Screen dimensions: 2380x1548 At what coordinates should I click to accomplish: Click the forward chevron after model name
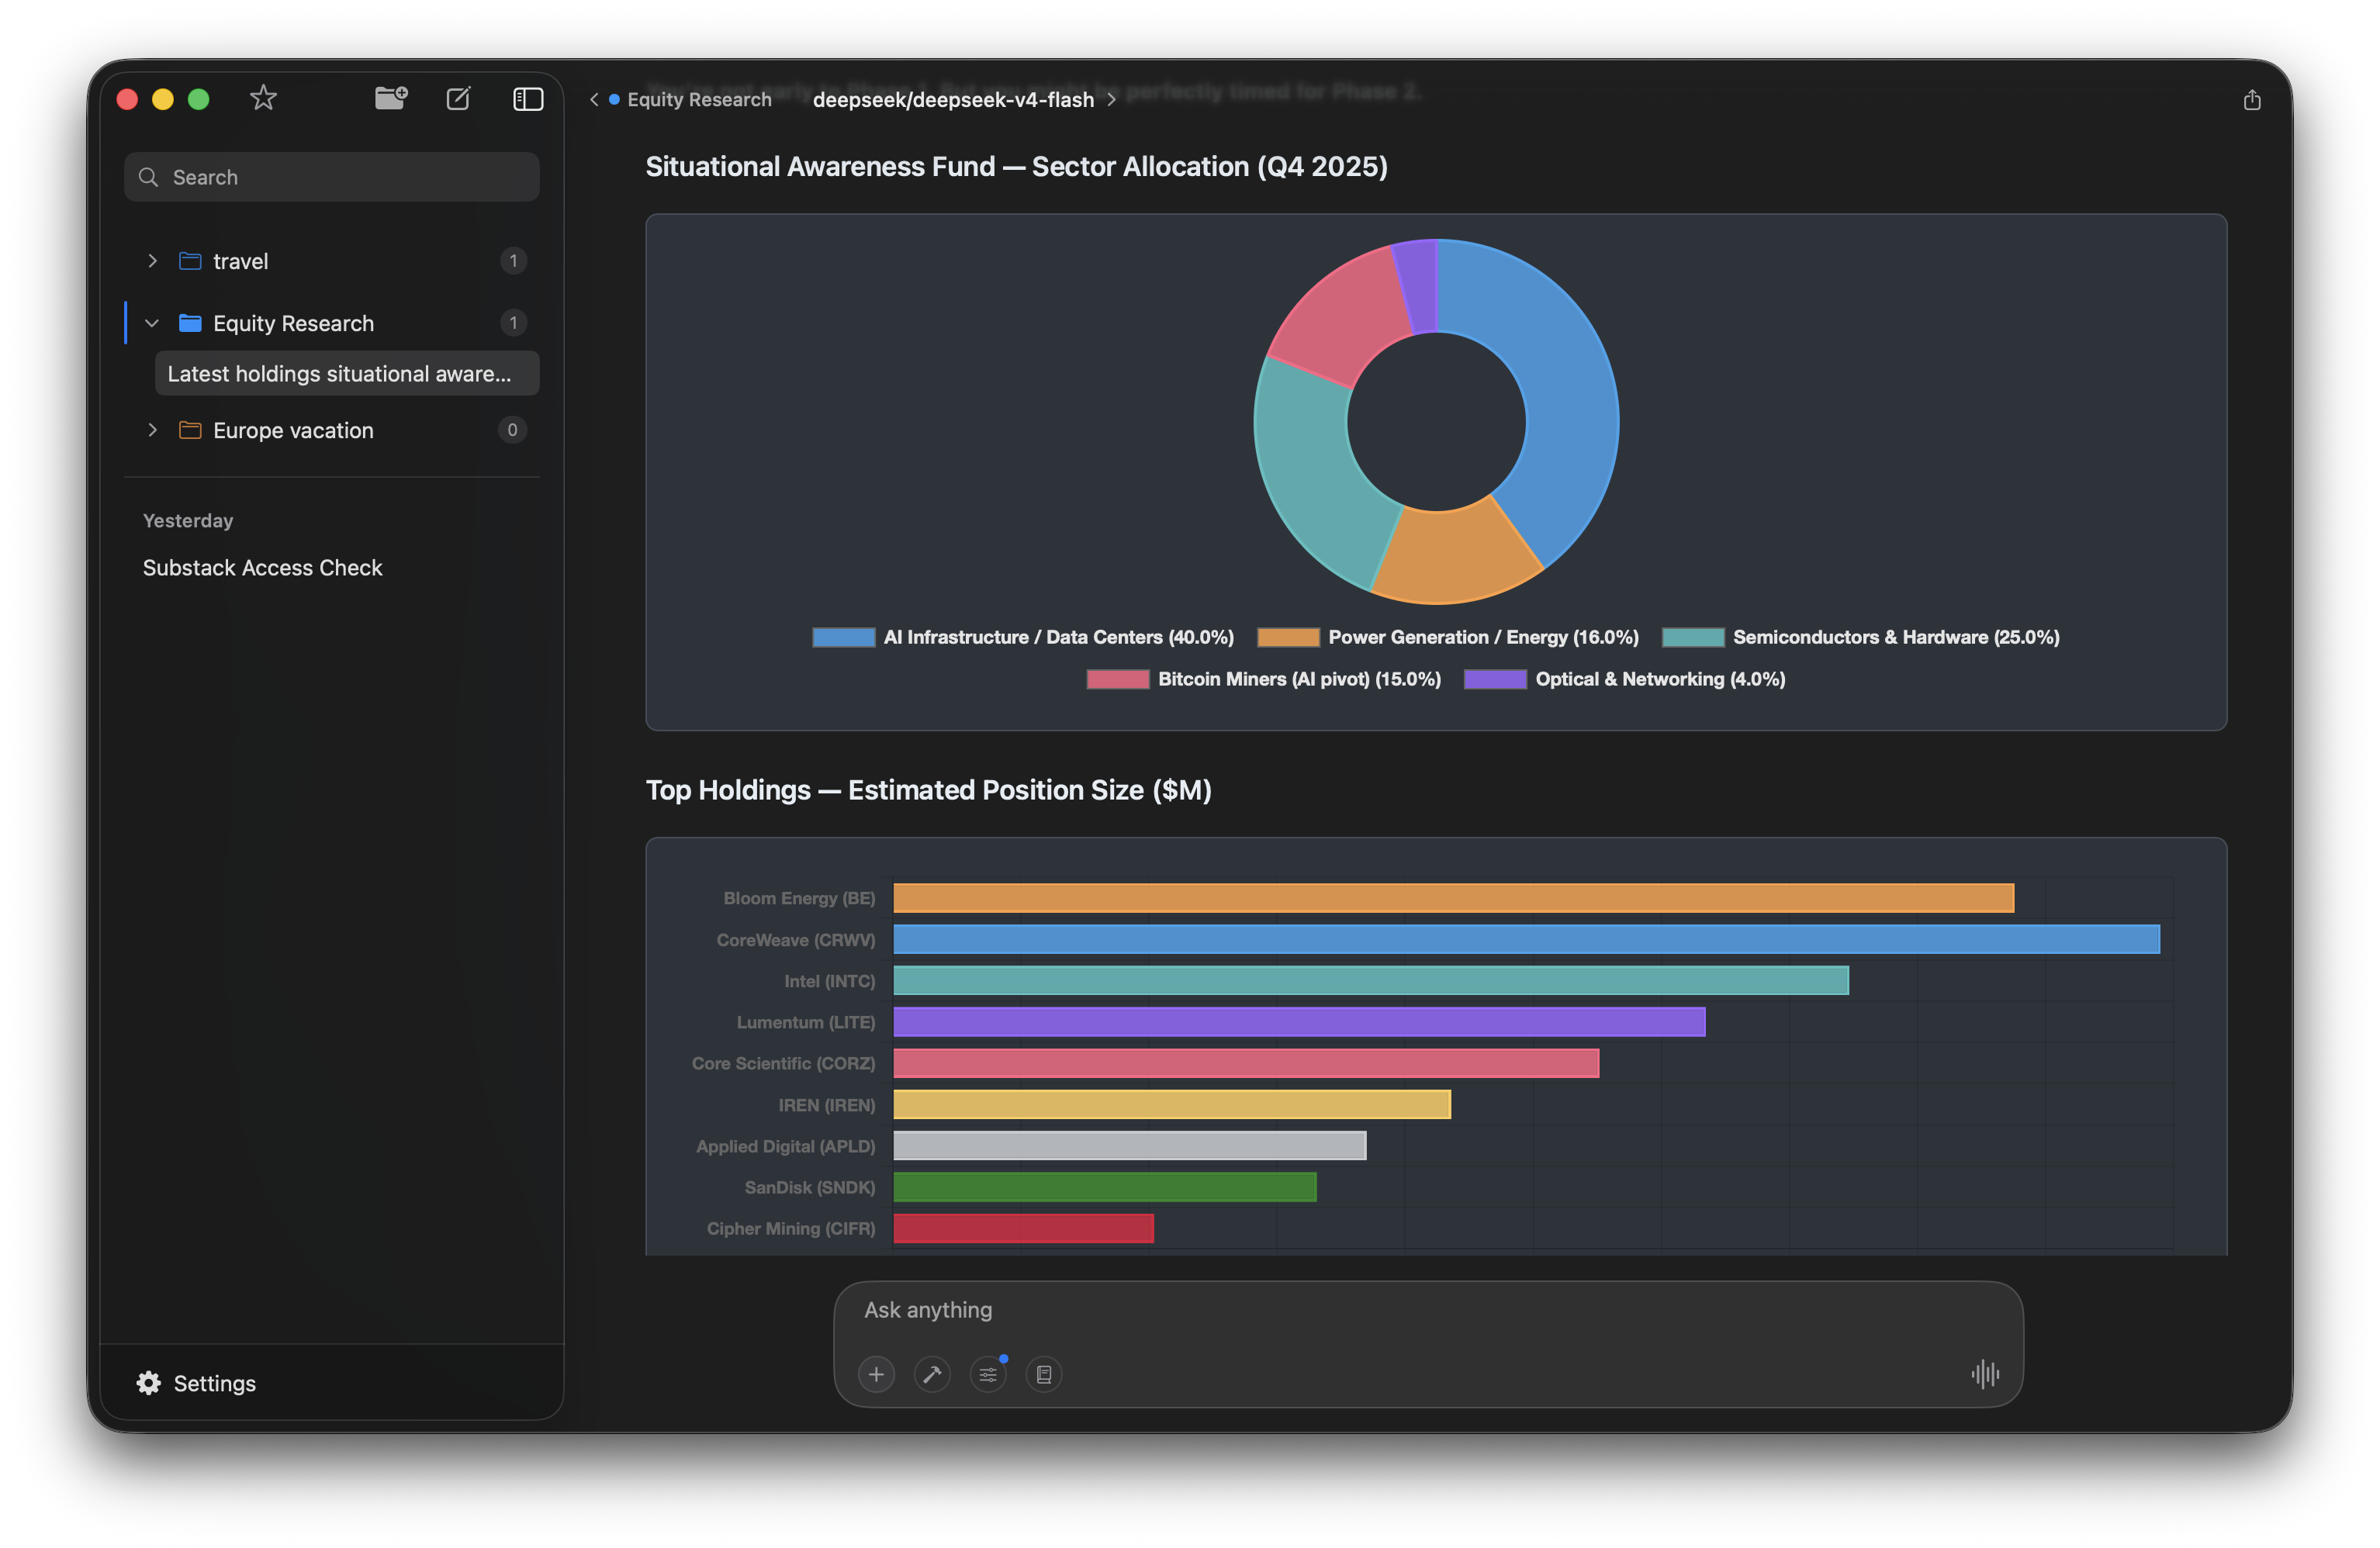click(1111, 99)
